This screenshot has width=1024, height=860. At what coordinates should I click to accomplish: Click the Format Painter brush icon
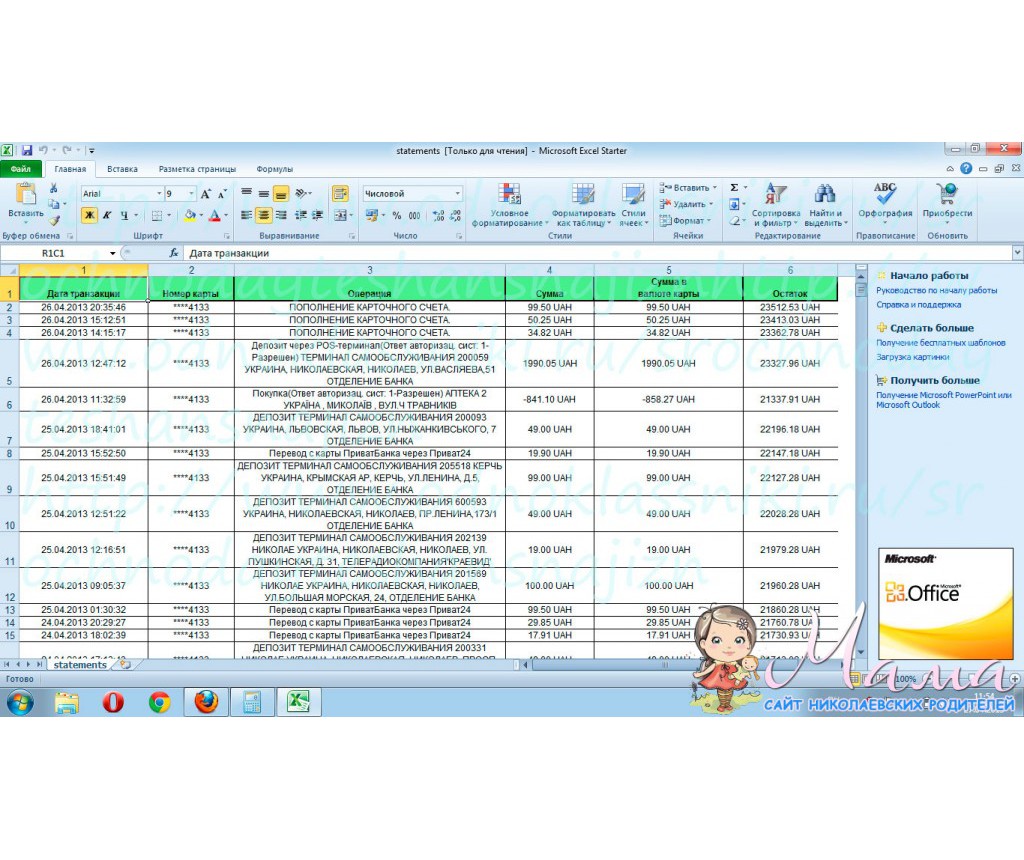(x=54, y=219)
